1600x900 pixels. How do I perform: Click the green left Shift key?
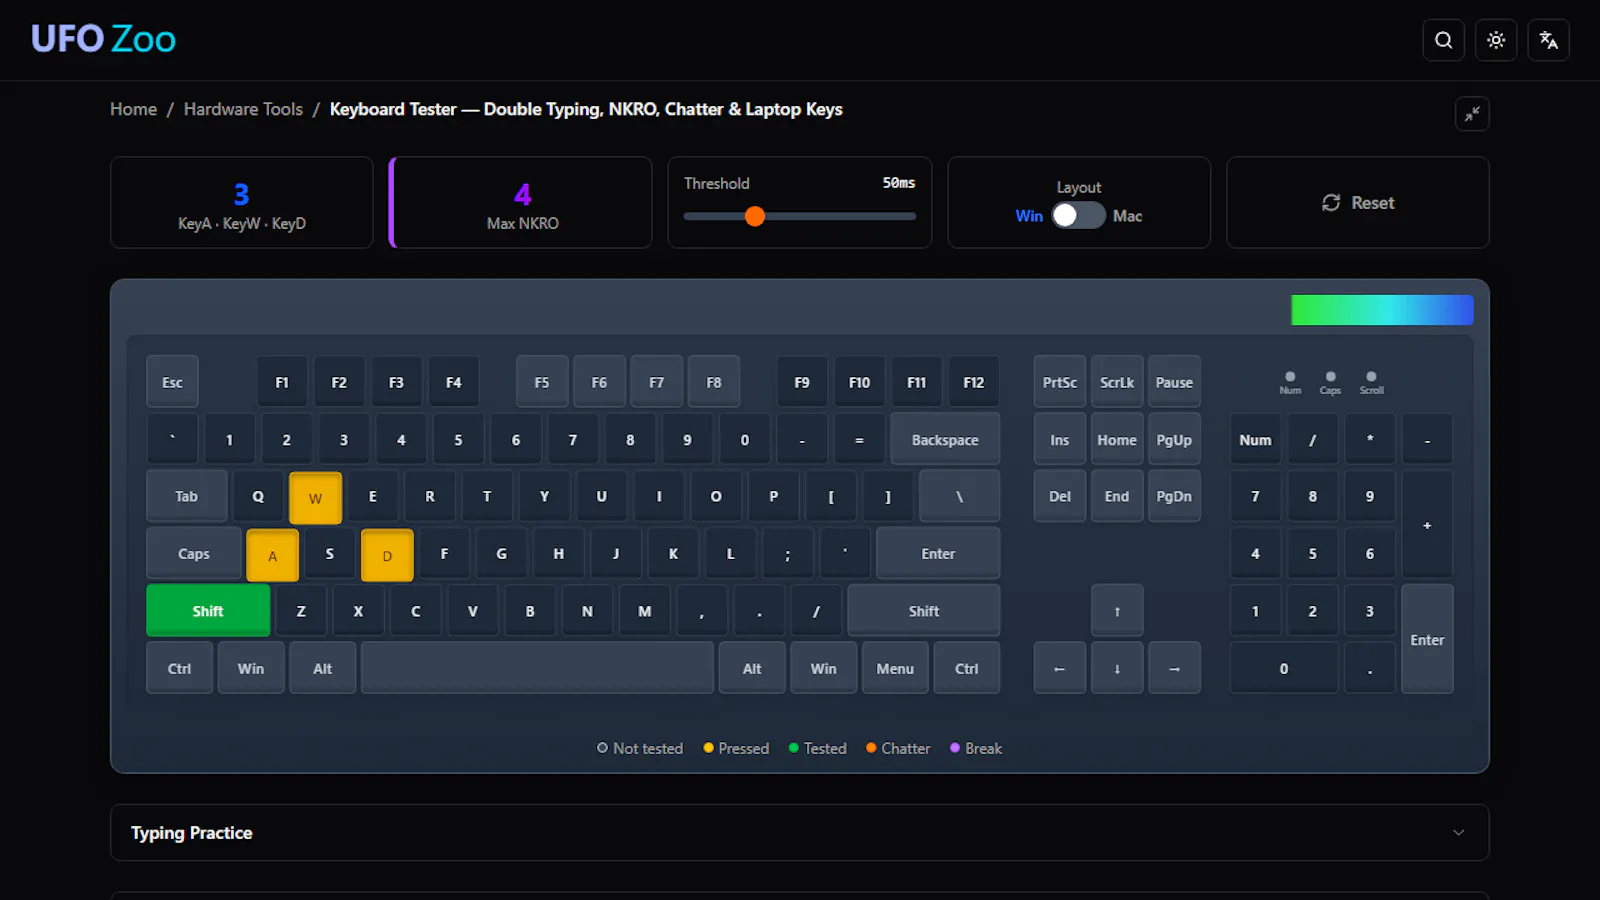pyautogui.click(x=208, y=611)
